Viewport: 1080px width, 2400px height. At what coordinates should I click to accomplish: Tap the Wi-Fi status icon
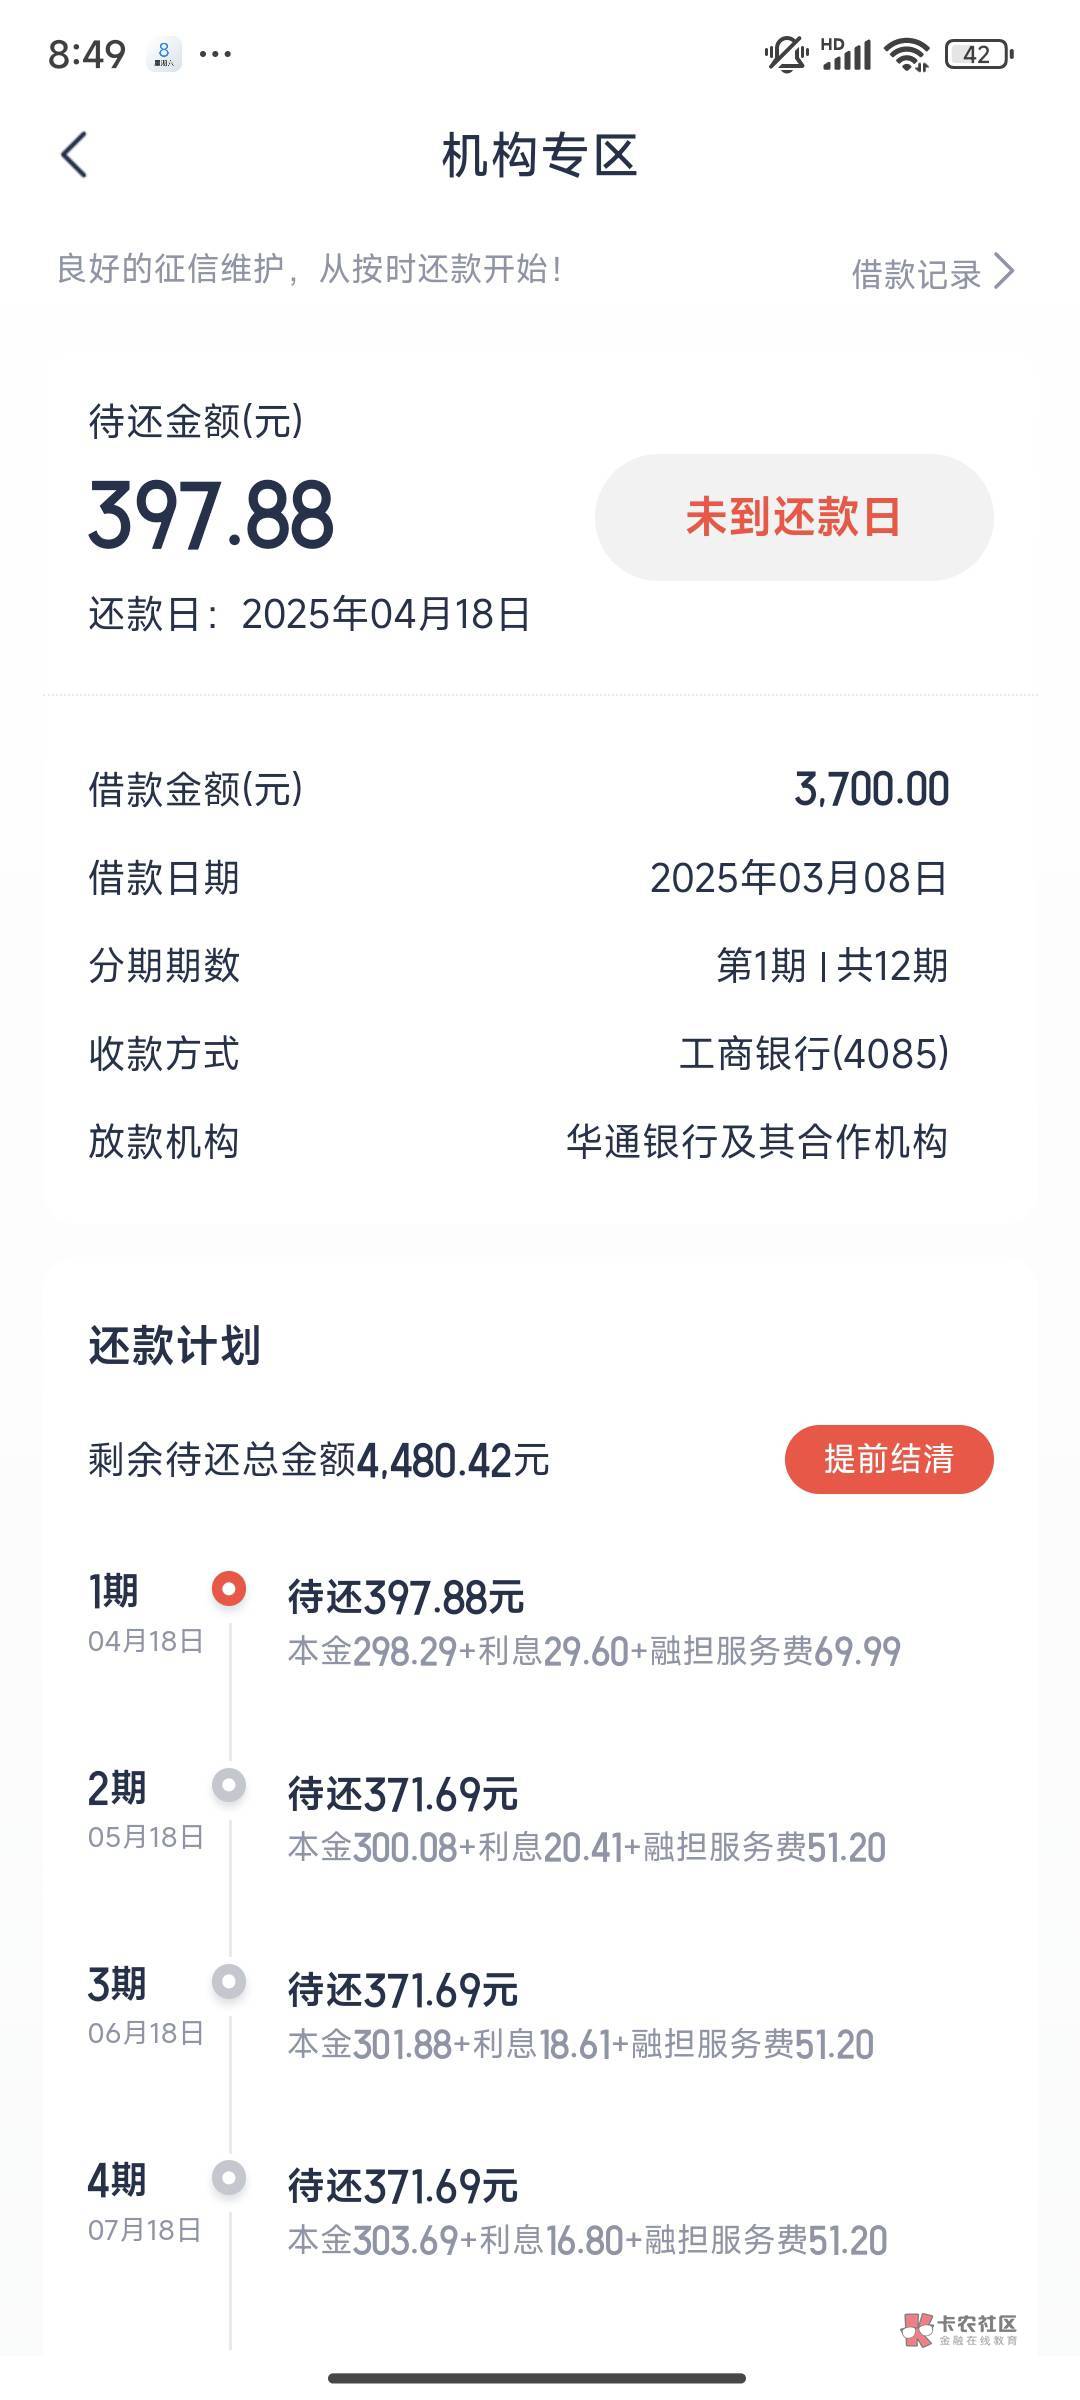click(908, 54)
